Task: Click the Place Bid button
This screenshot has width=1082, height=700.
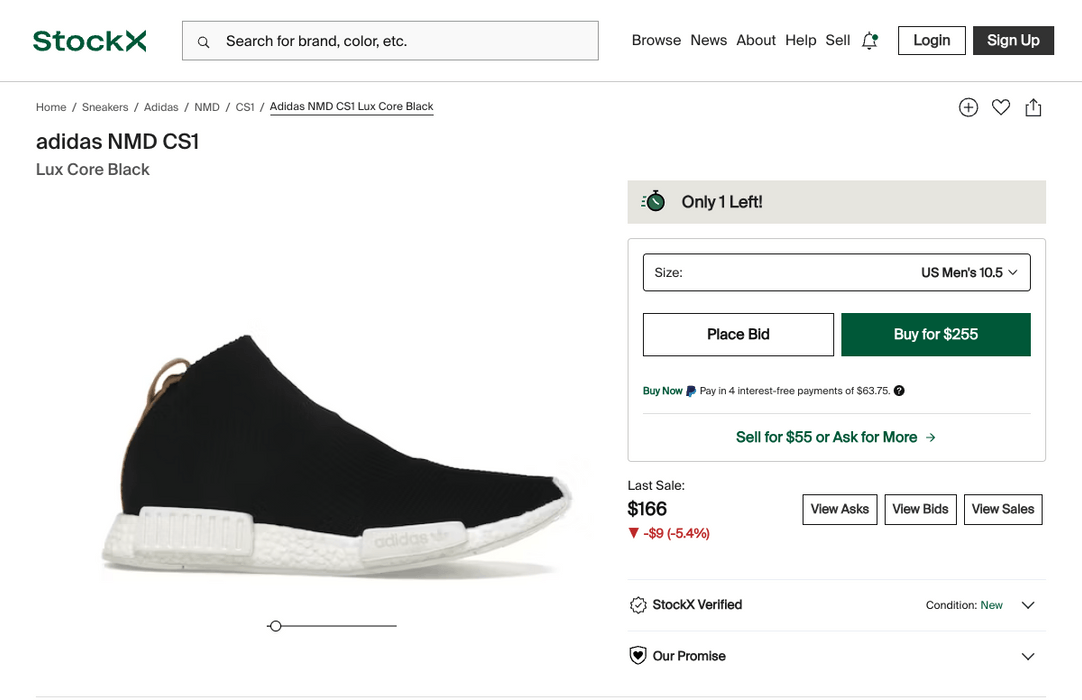Action: tap(738, 335)
